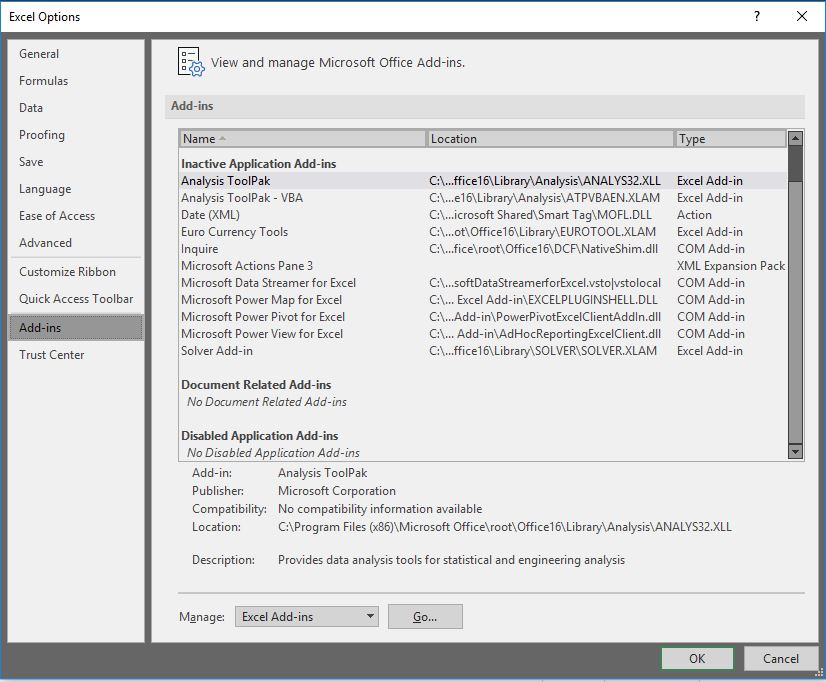
Task: Click No compatibility information available text
Action: [380, 509]
